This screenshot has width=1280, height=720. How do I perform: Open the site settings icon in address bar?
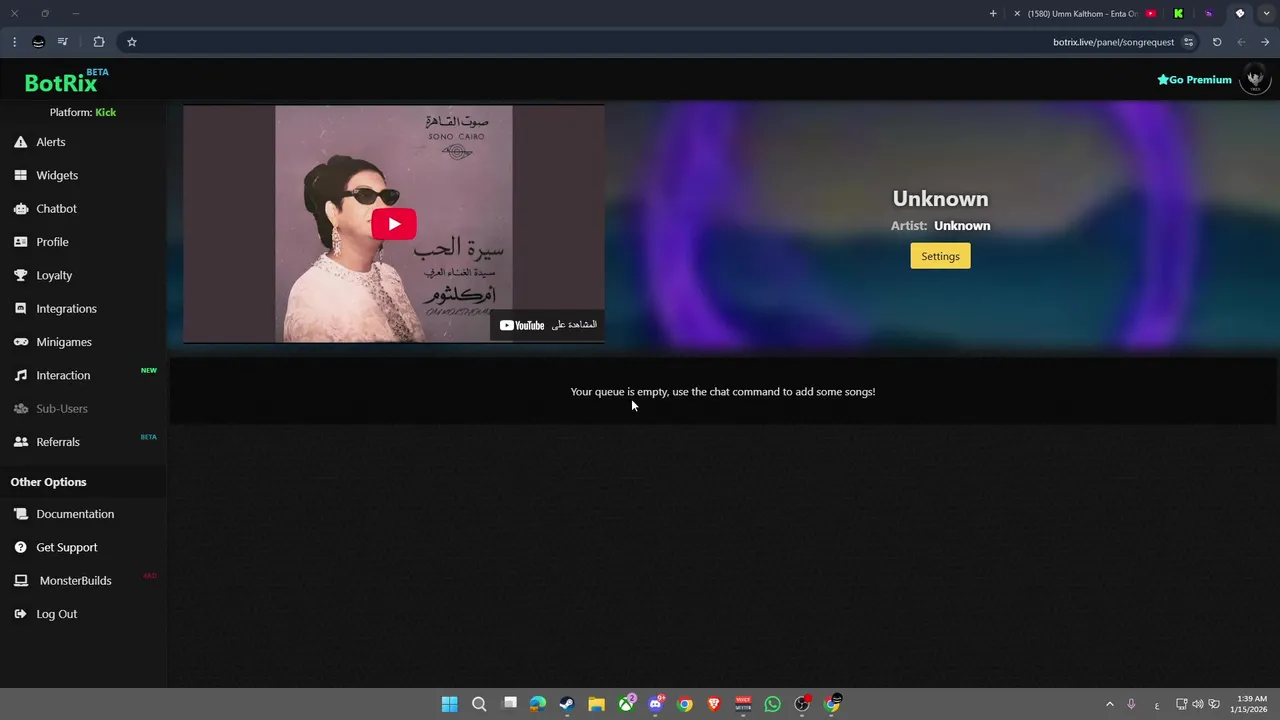[1188, 42]
